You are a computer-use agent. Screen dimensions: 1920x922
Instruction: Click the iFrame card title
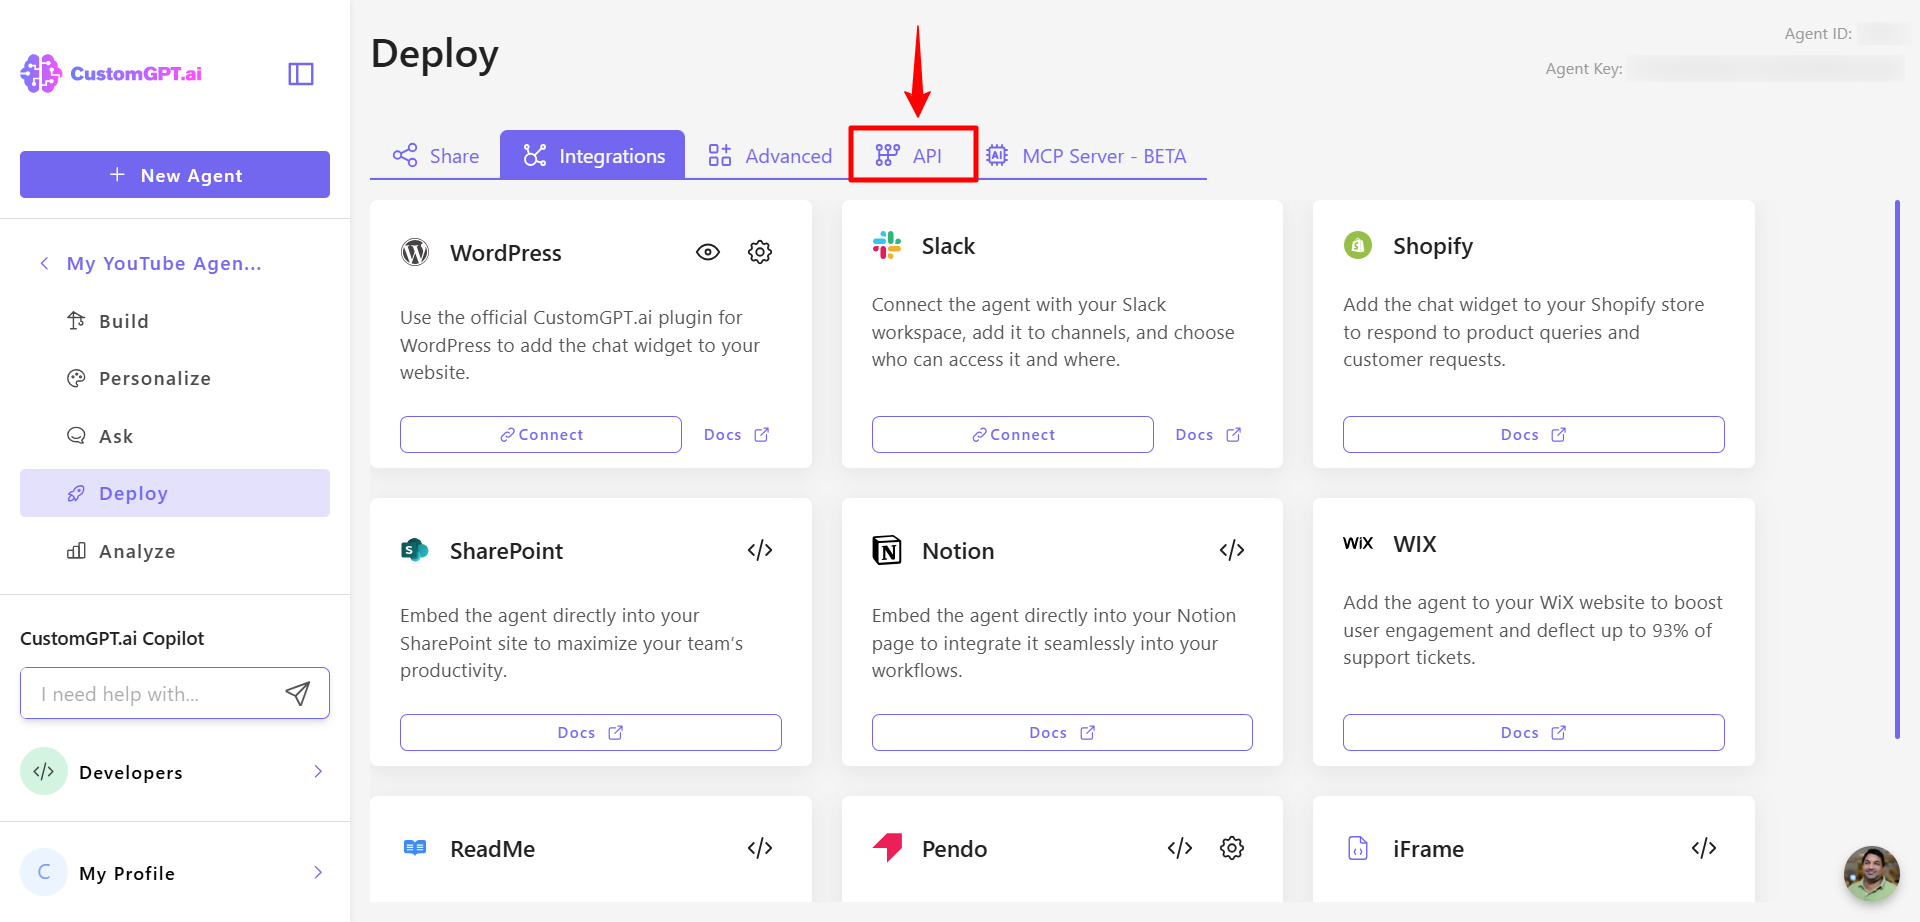1428,849
